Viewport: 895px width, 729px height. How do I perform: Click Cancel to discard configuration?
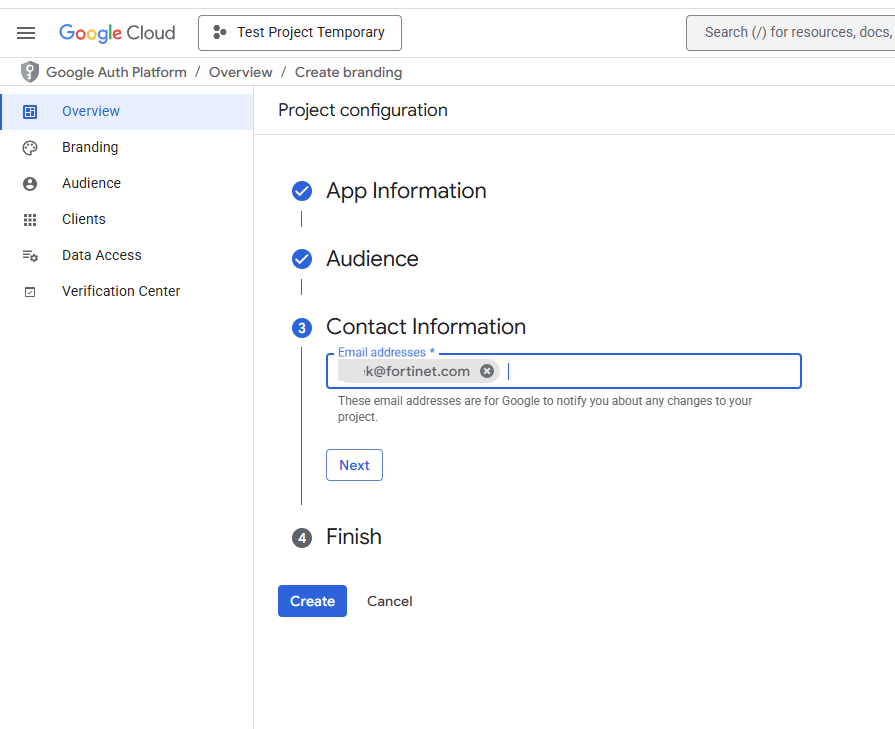pos(389,601)
